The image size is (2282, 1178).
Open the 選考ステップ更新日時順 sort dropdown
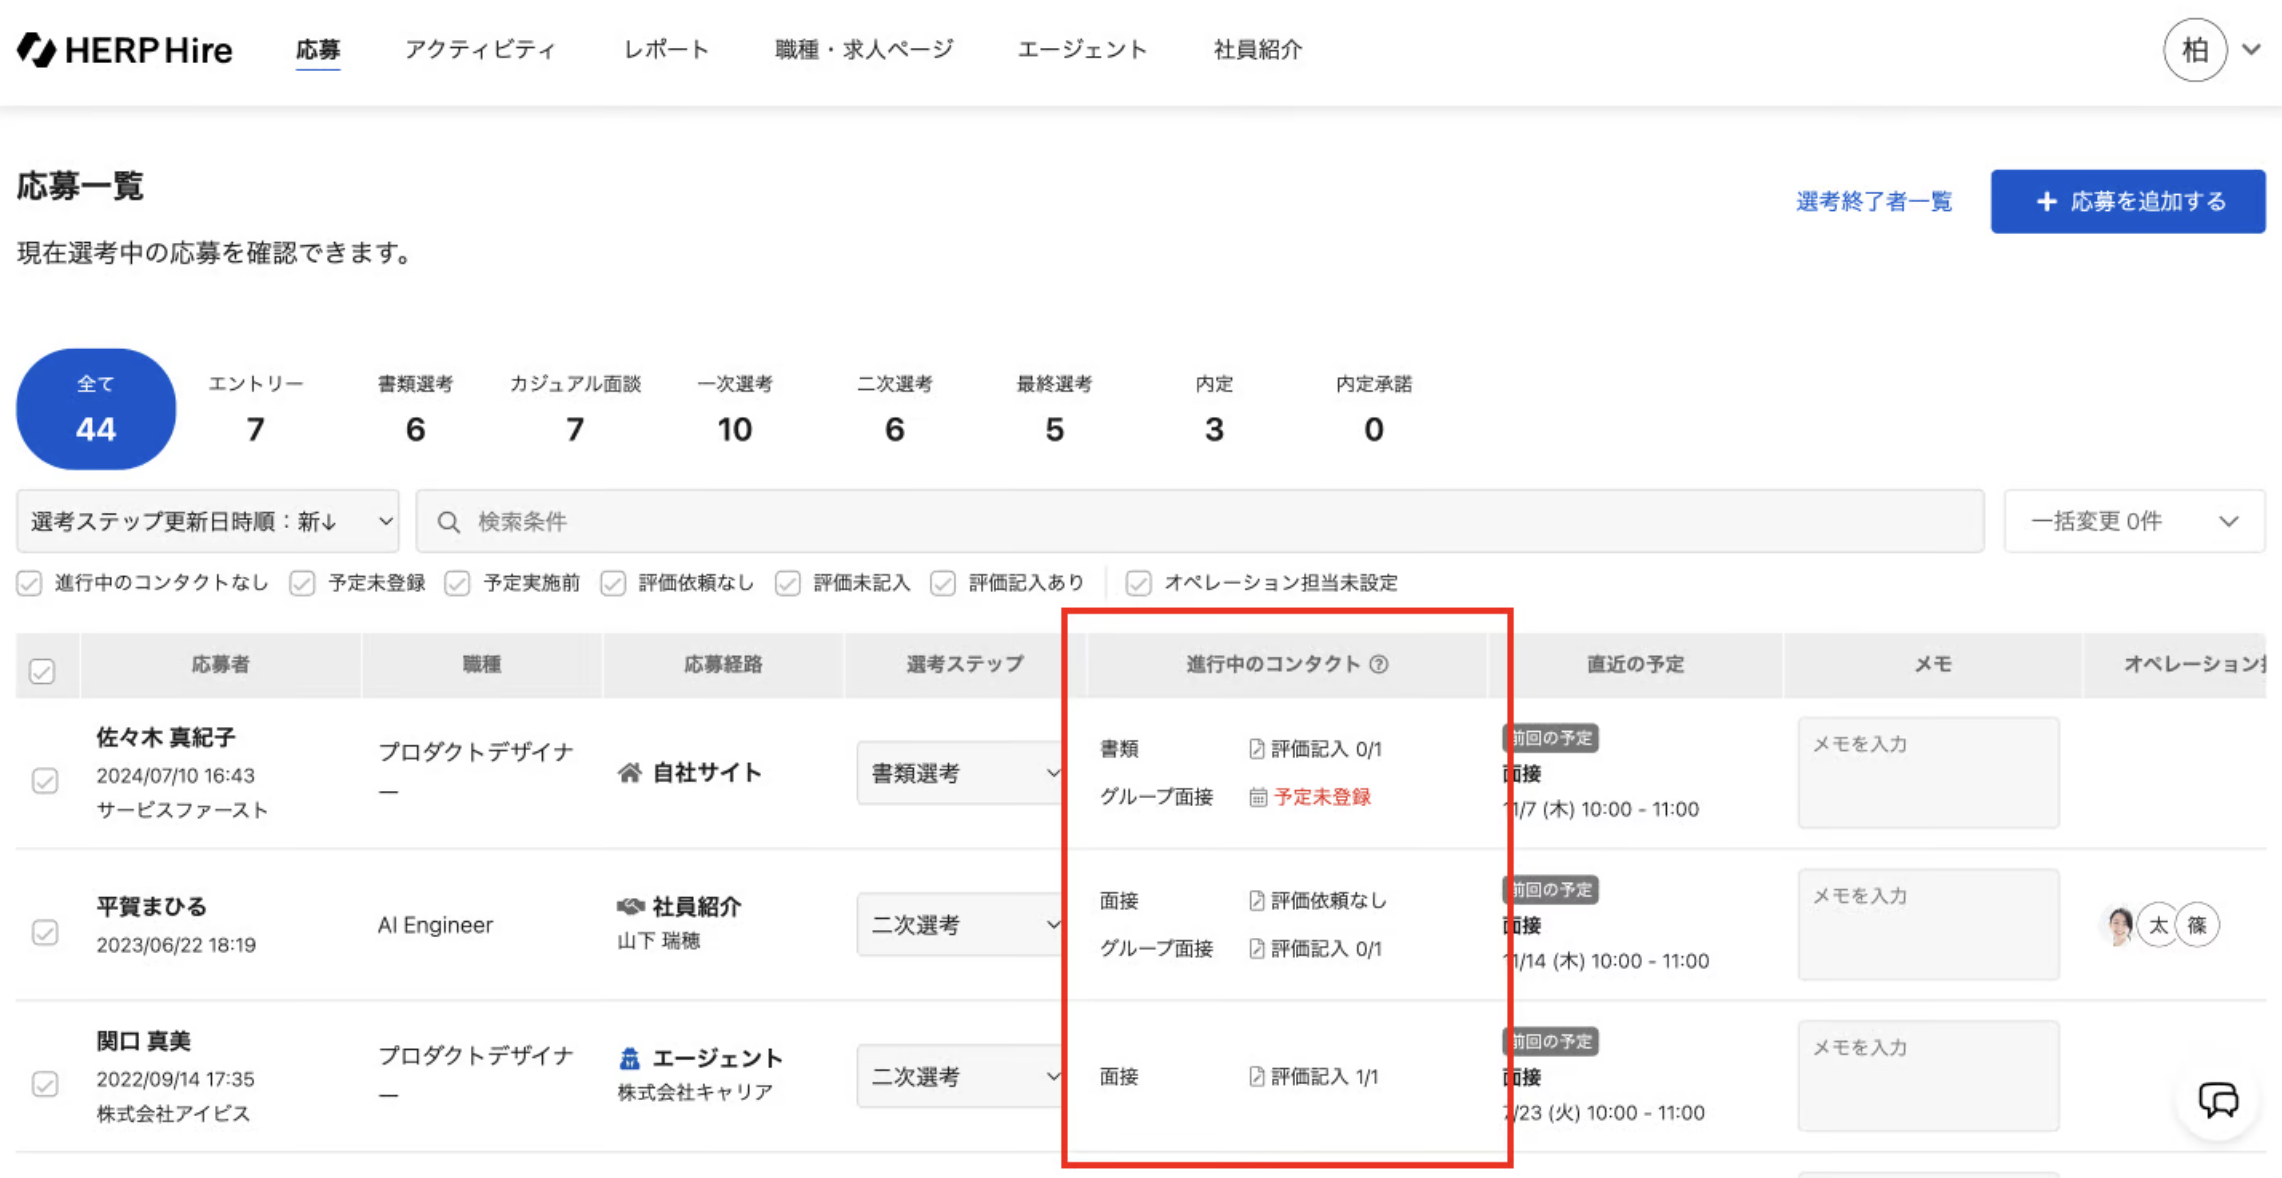point(208,521)
